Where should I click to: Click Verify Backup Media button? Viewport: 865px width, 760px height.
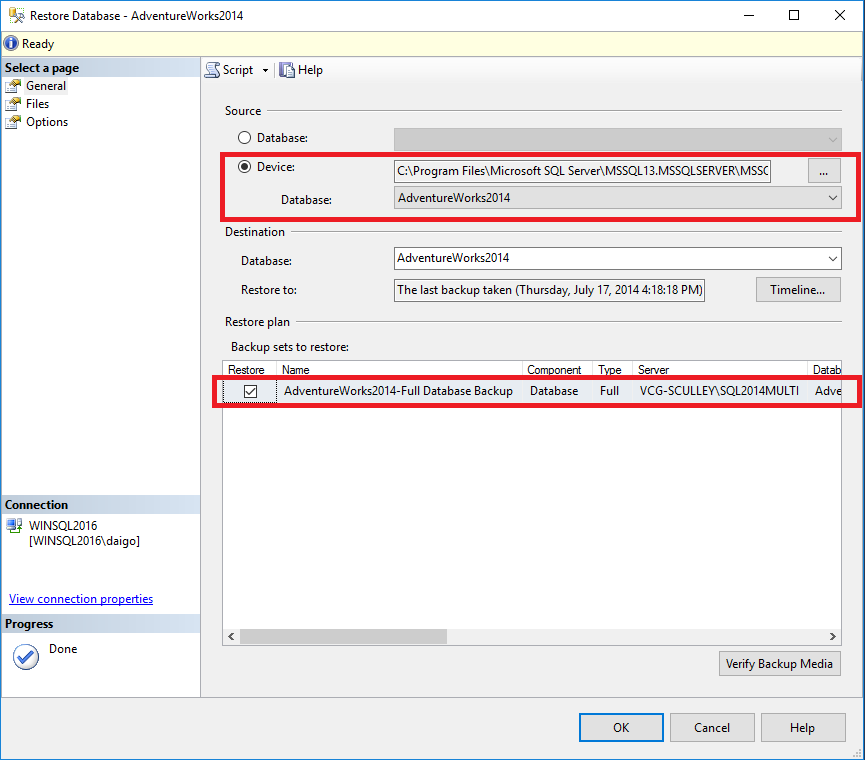tap(779, 663)
